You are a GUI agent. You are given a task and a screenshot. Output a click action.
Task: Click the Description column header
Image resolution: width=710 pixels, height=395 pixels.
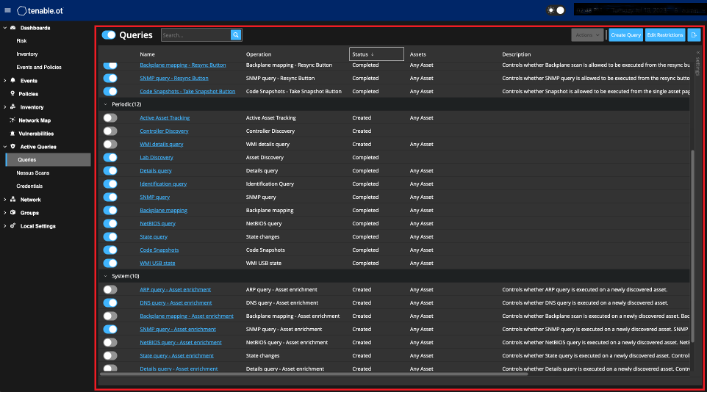516,54
